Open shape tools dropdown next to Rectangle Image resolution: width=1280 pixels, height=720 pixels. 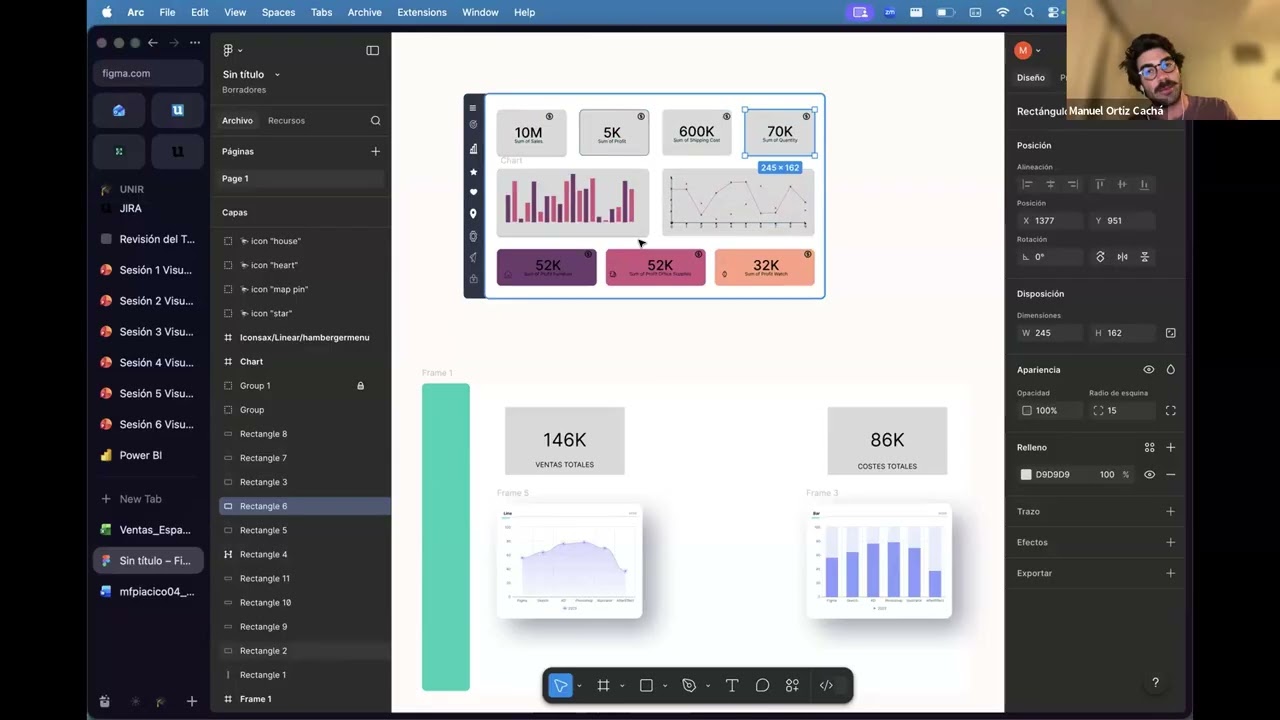(665, 686)
